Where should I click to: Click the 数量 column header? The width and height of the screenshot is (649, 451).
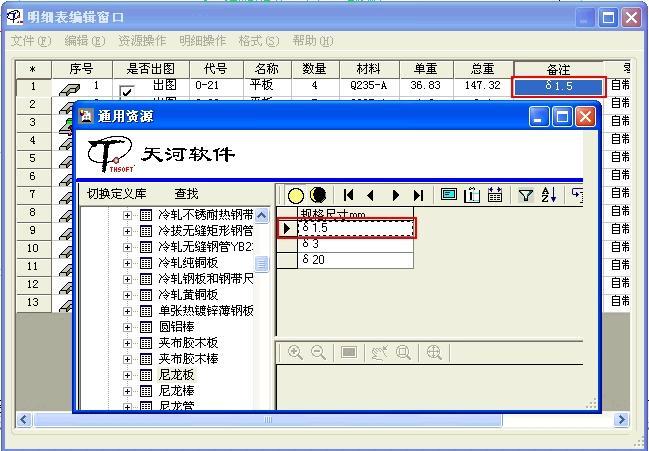coord(315,69)
